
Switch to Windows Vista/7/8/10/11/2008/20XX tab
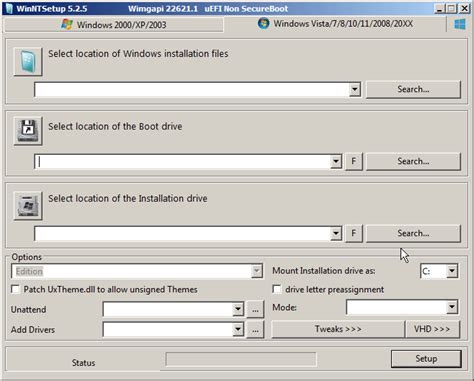[335, 24]
